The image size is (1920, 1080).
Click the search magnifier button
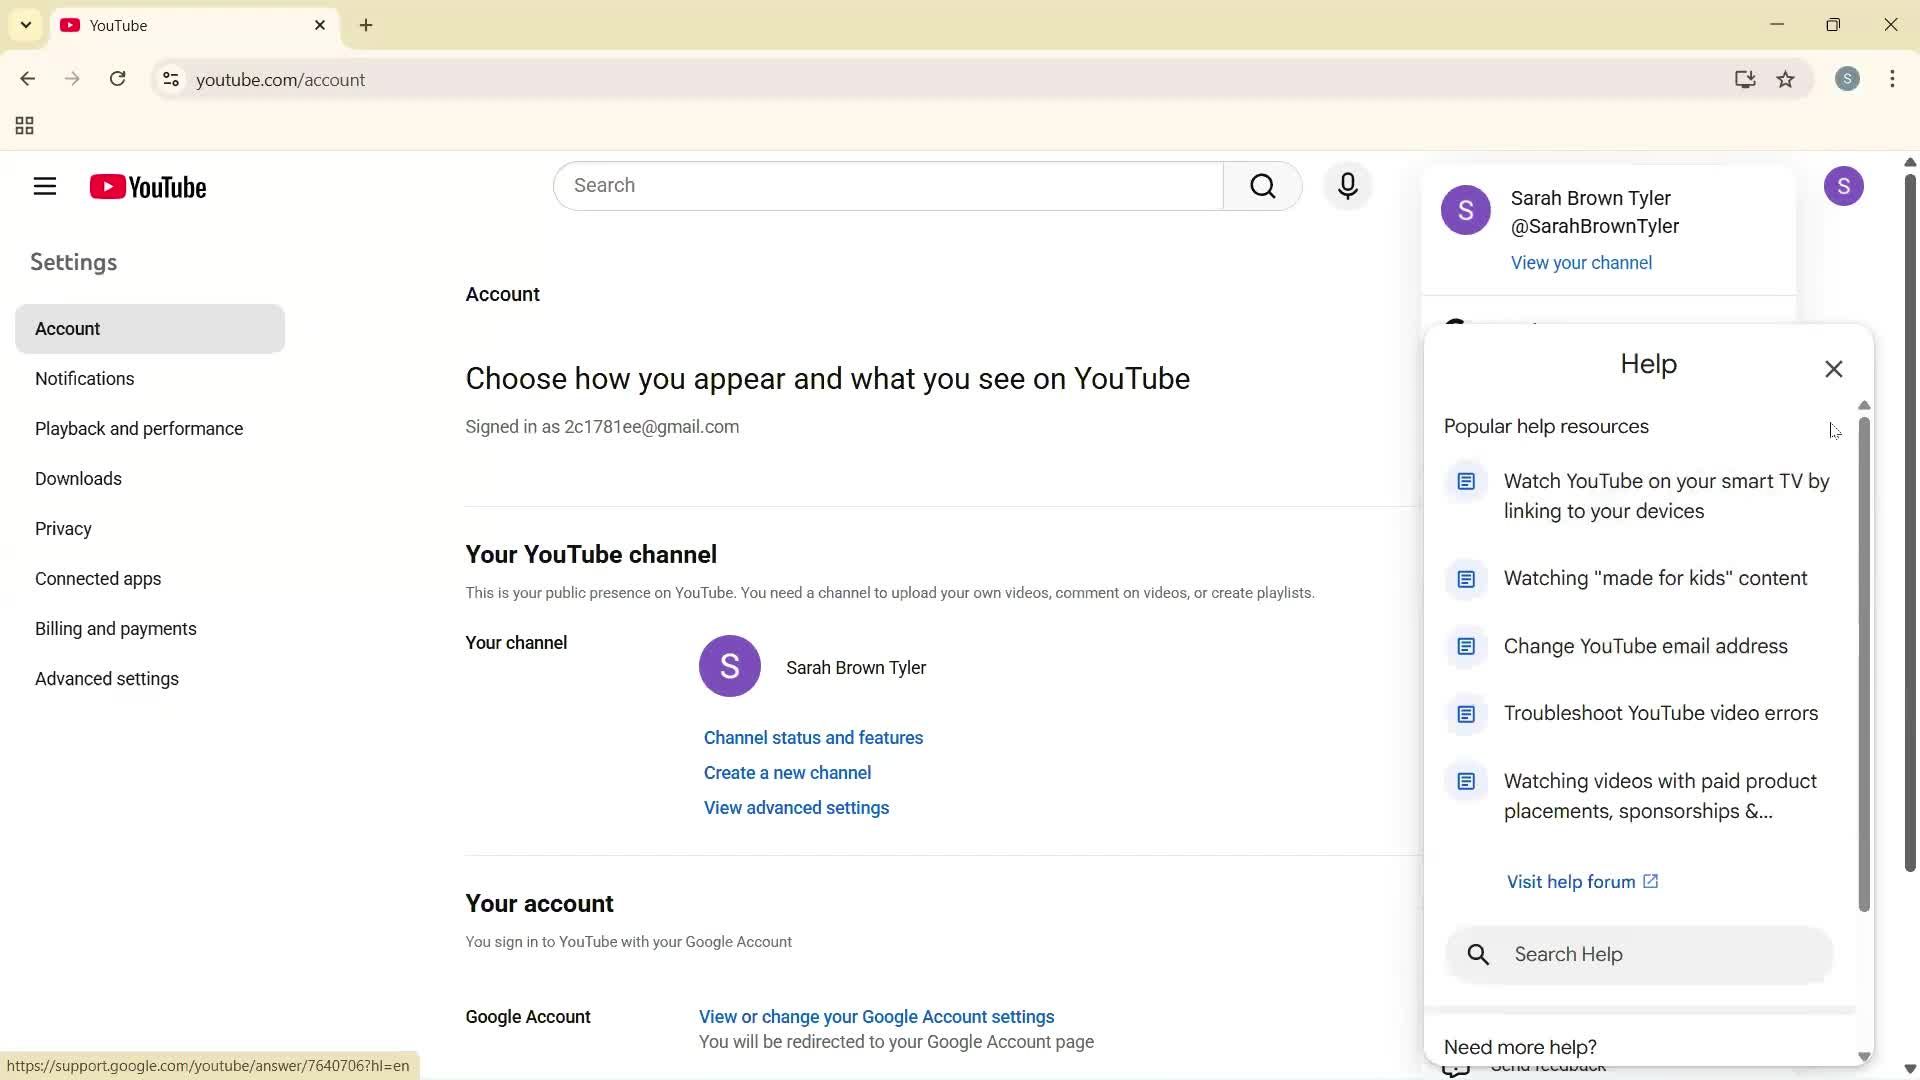1262,186
